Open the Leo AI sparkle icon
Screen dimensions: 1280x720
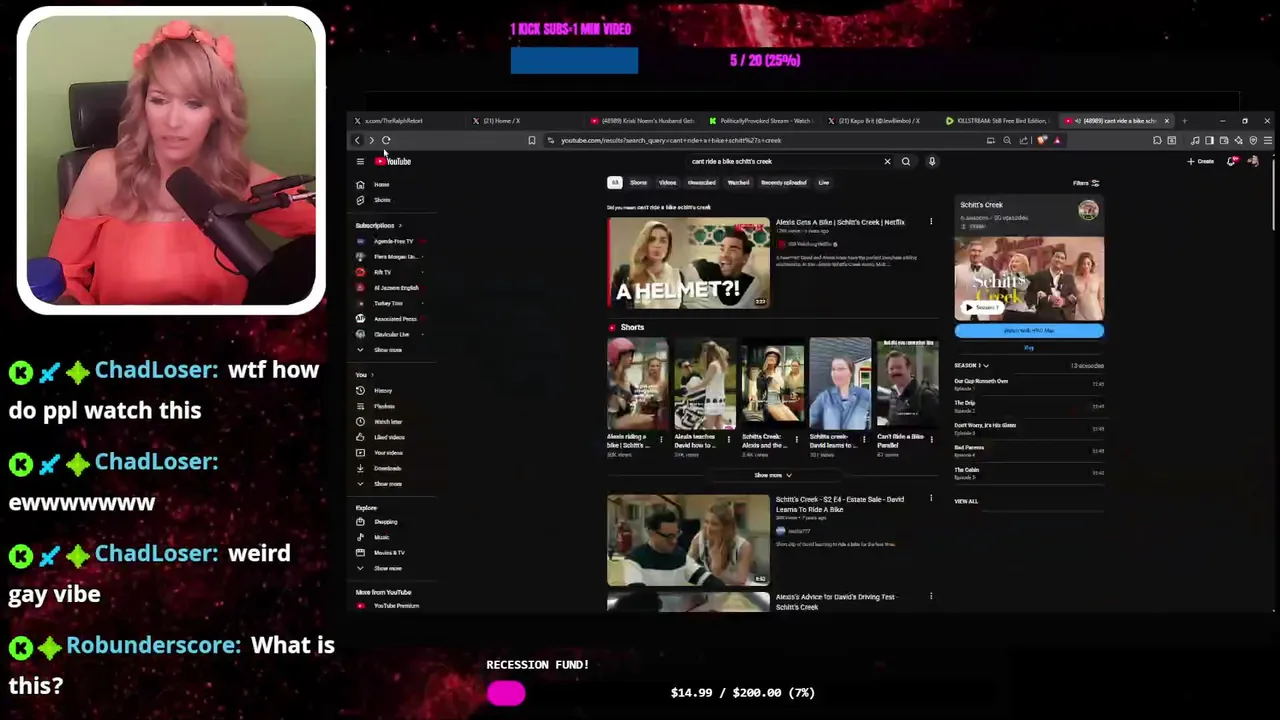pyautogui.click(x=1238, y=140)
